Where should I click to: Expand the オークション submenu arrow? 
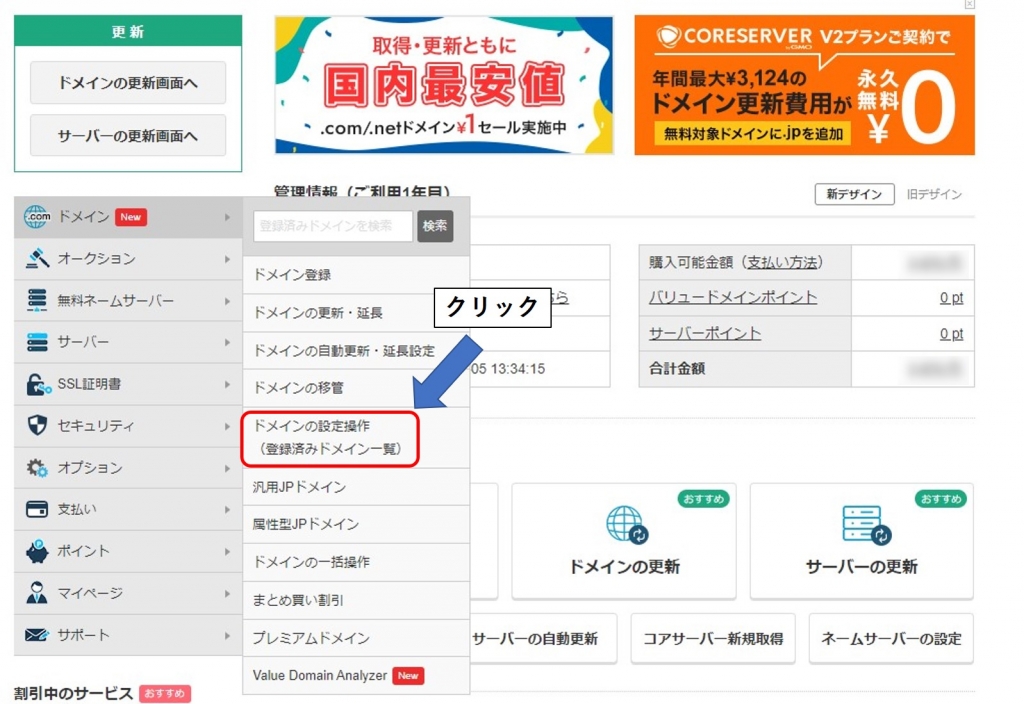(227, 259)
